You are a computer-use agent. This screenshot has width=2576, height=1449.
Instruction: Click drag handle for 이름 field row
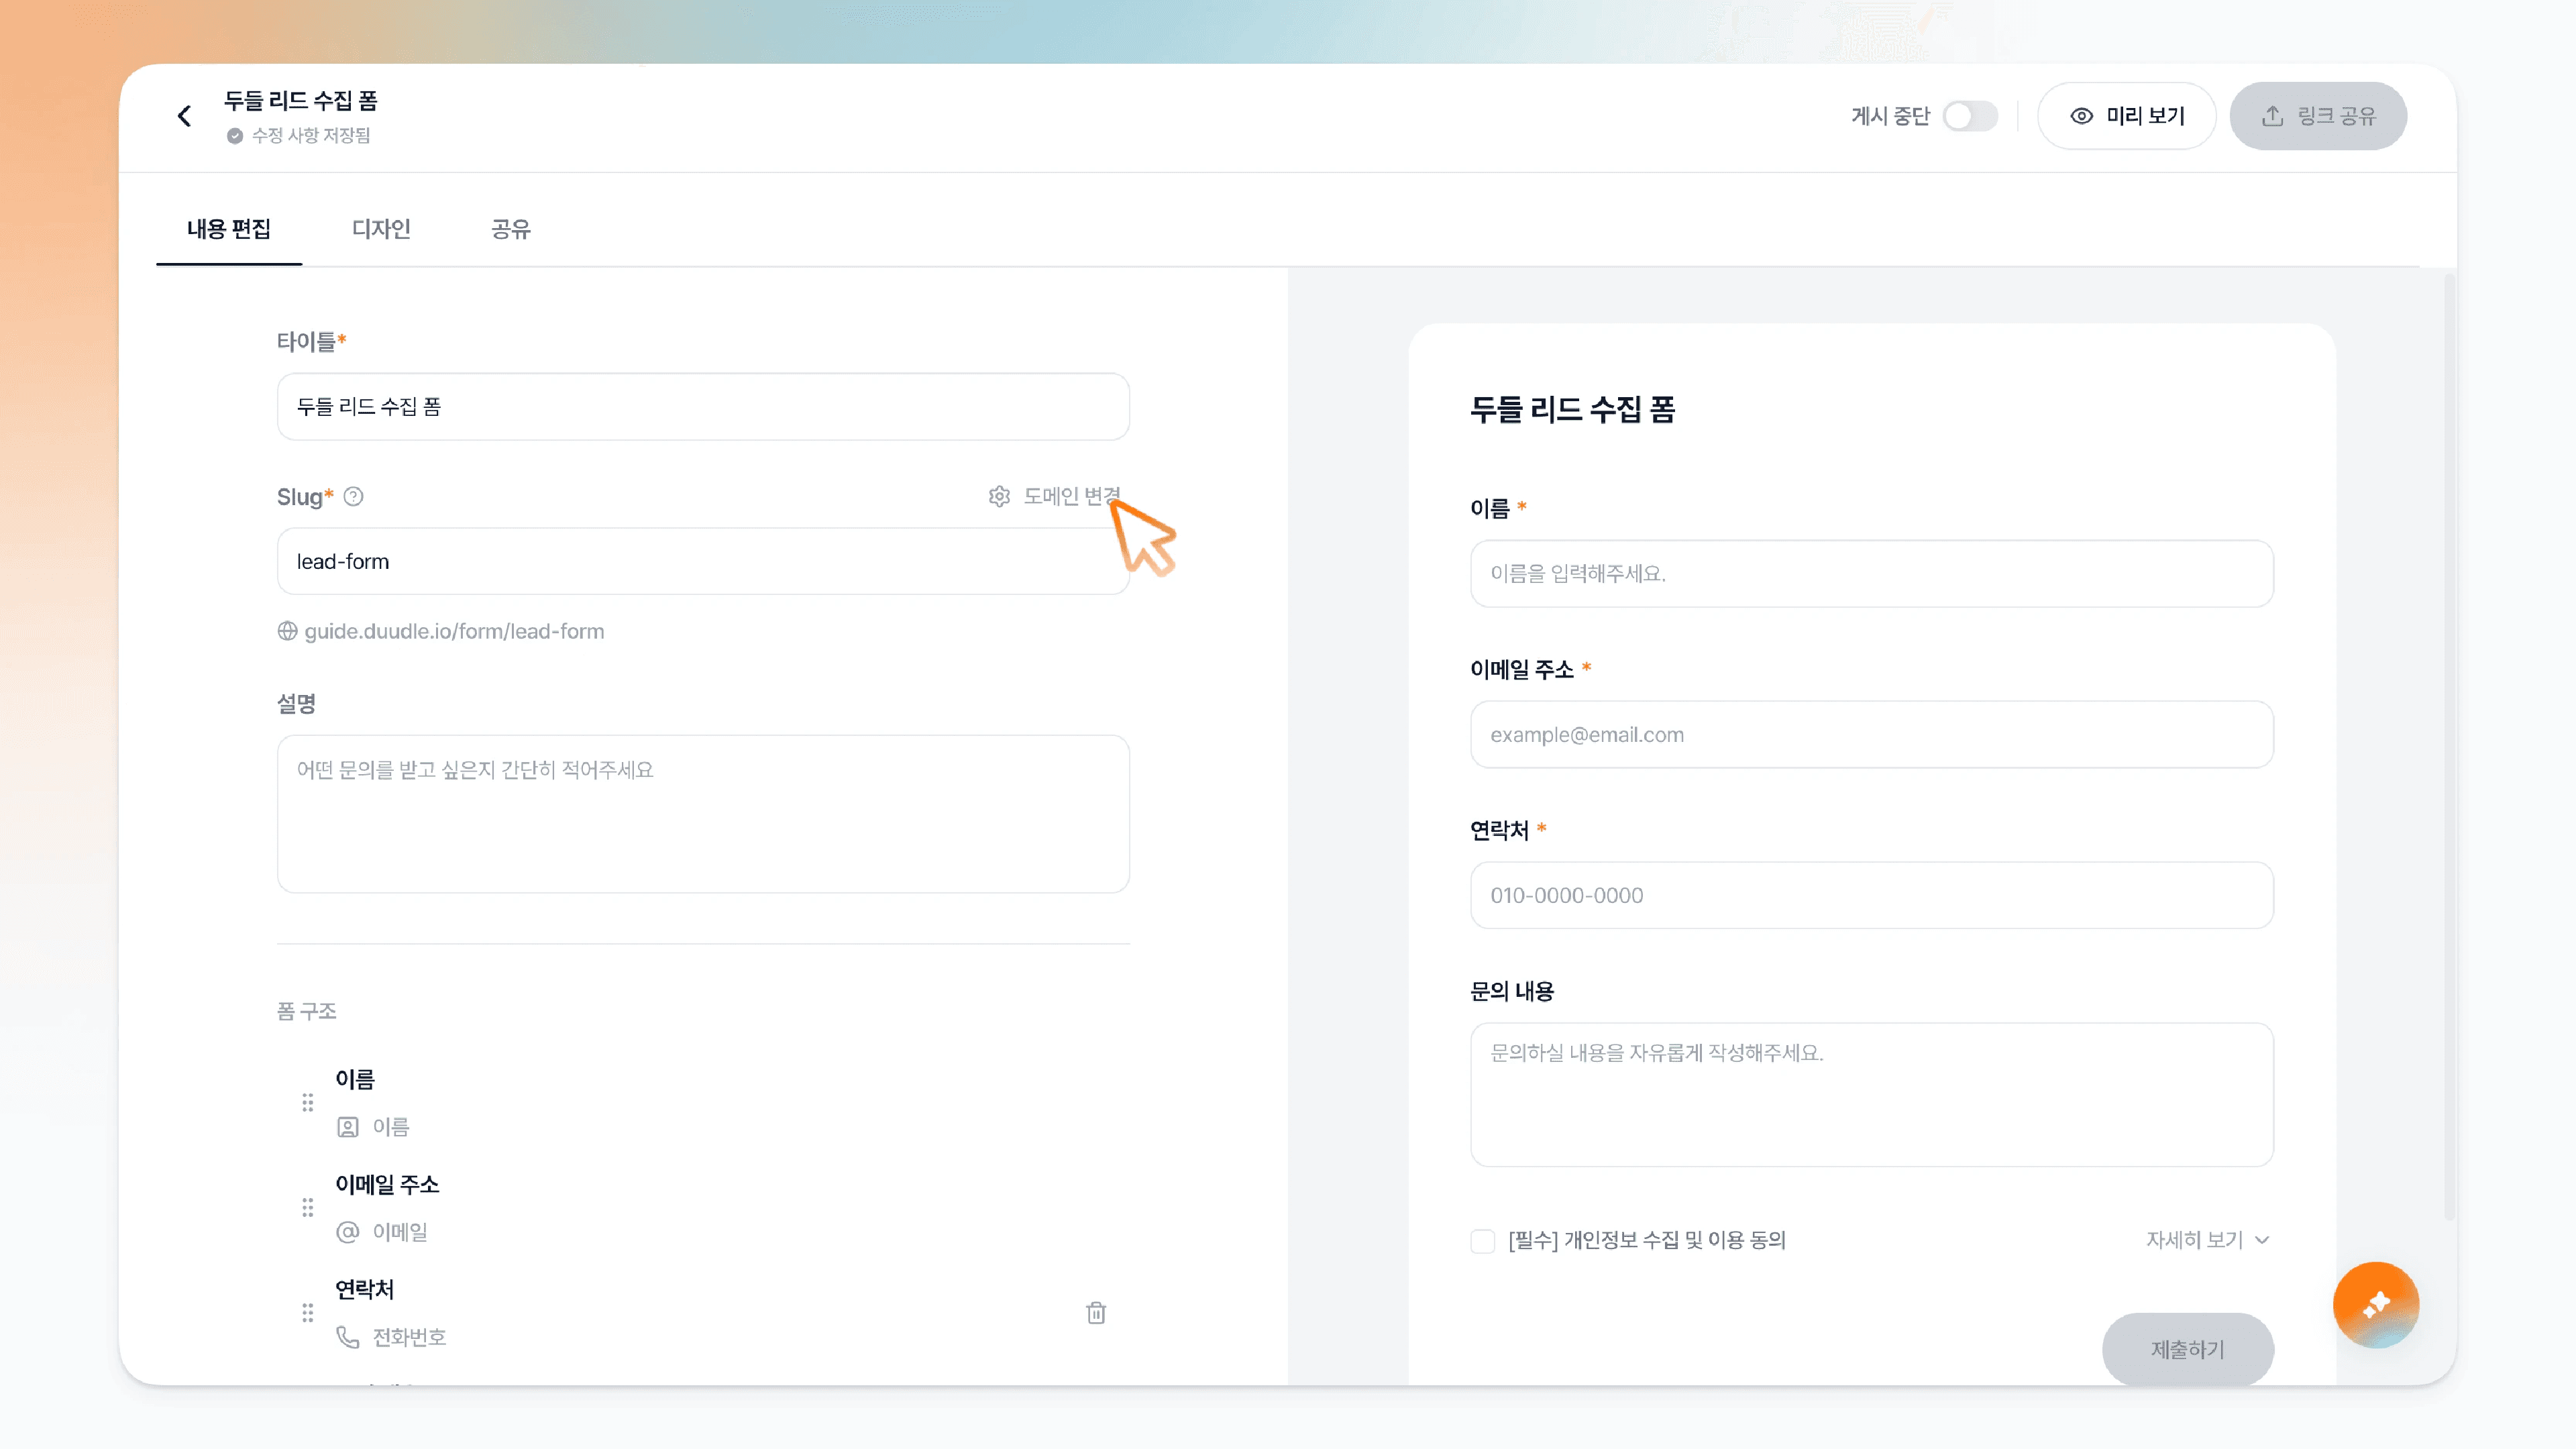307,1102
